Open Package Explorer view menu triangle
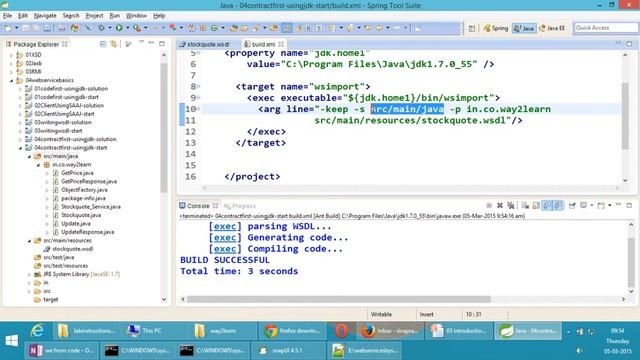The width and height of the screenshot is (640, 360). click(141, 43)
